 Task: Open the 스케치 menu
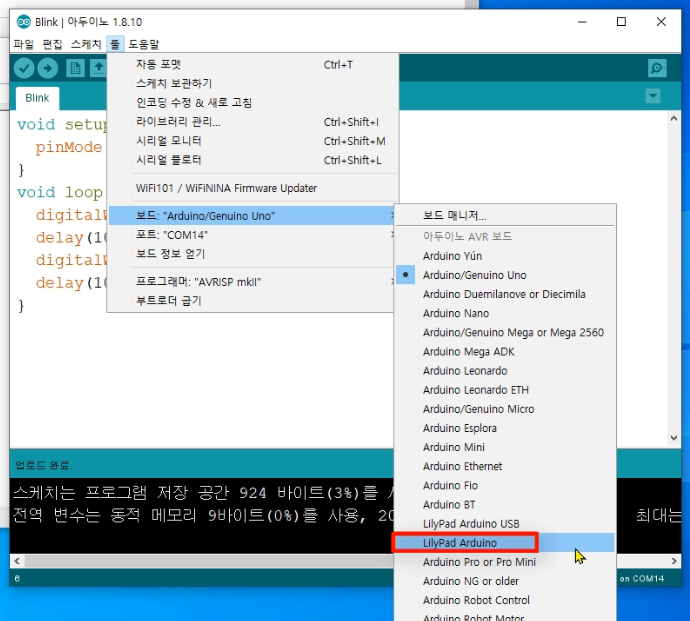86,44
